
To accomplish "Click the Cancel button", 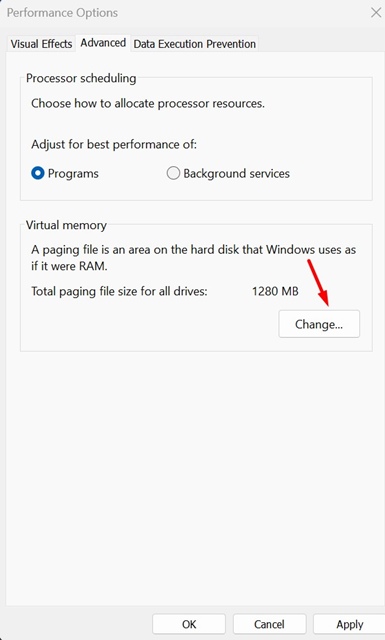I will [269, 624].
